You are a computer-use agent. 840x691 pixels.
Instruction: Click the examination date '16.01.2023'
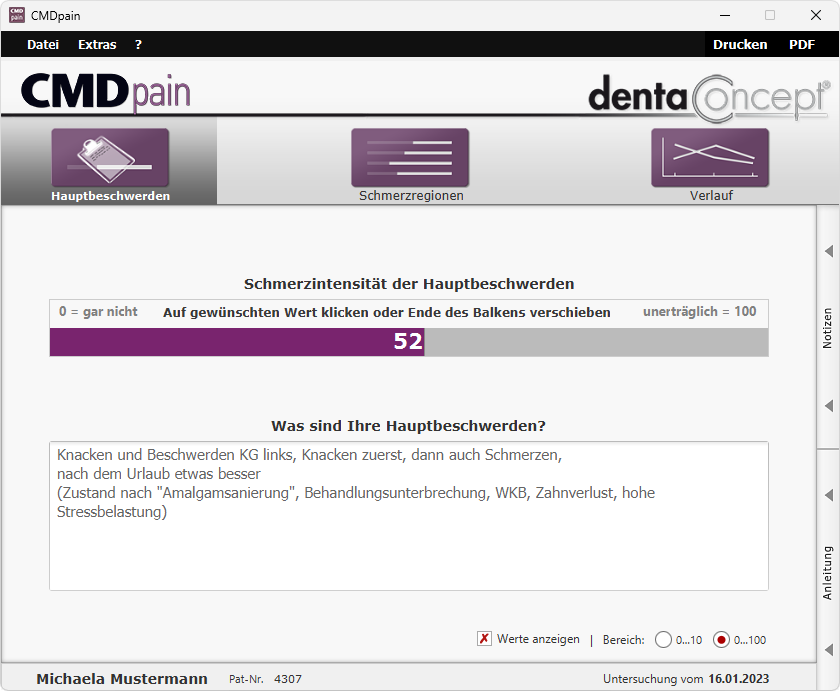(x=738, y=679)
